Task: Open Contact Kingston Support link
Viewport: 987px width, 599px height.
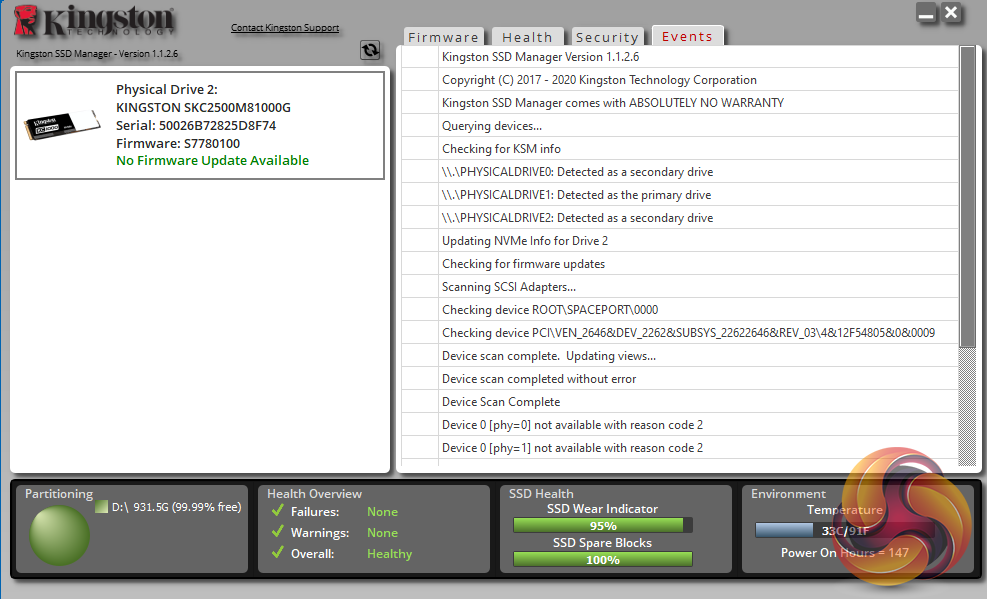Action: (285, 28)
